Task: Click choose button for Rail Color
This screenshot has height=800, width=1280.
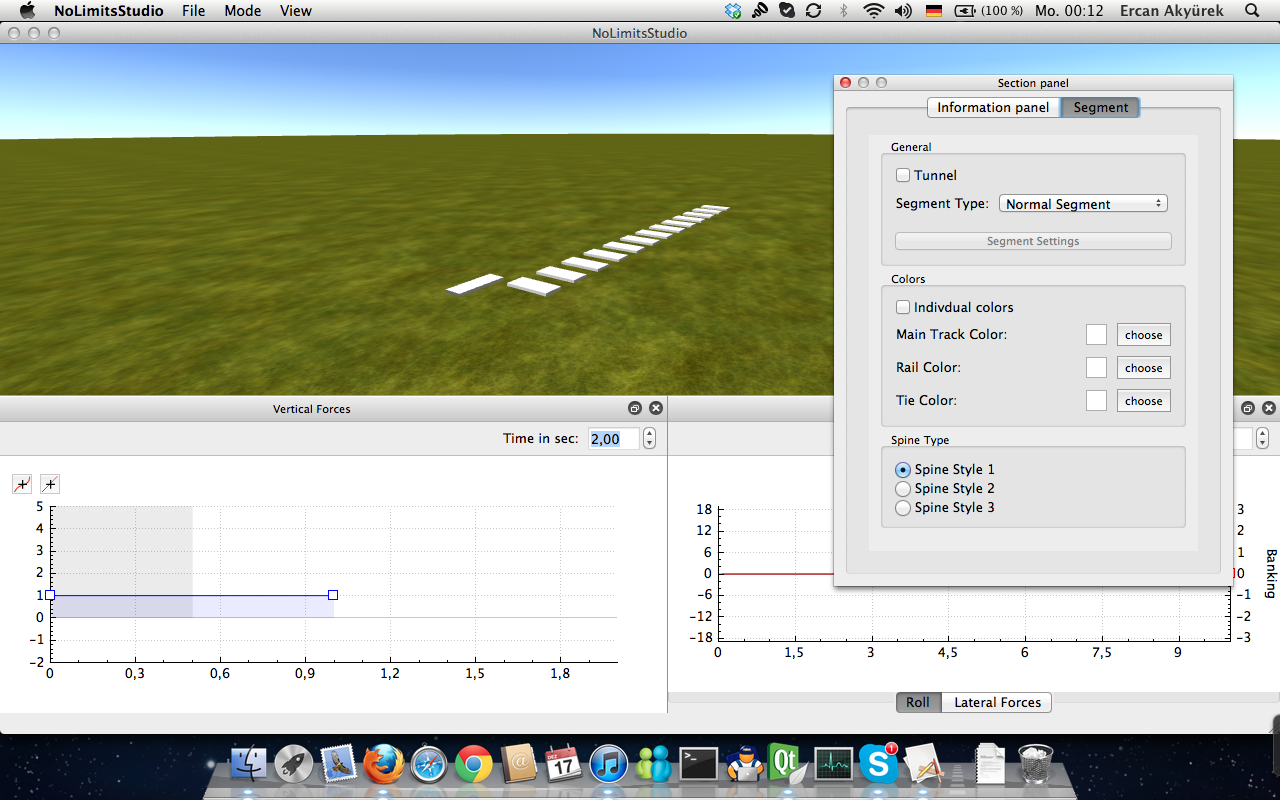Action: (1143, 368)
